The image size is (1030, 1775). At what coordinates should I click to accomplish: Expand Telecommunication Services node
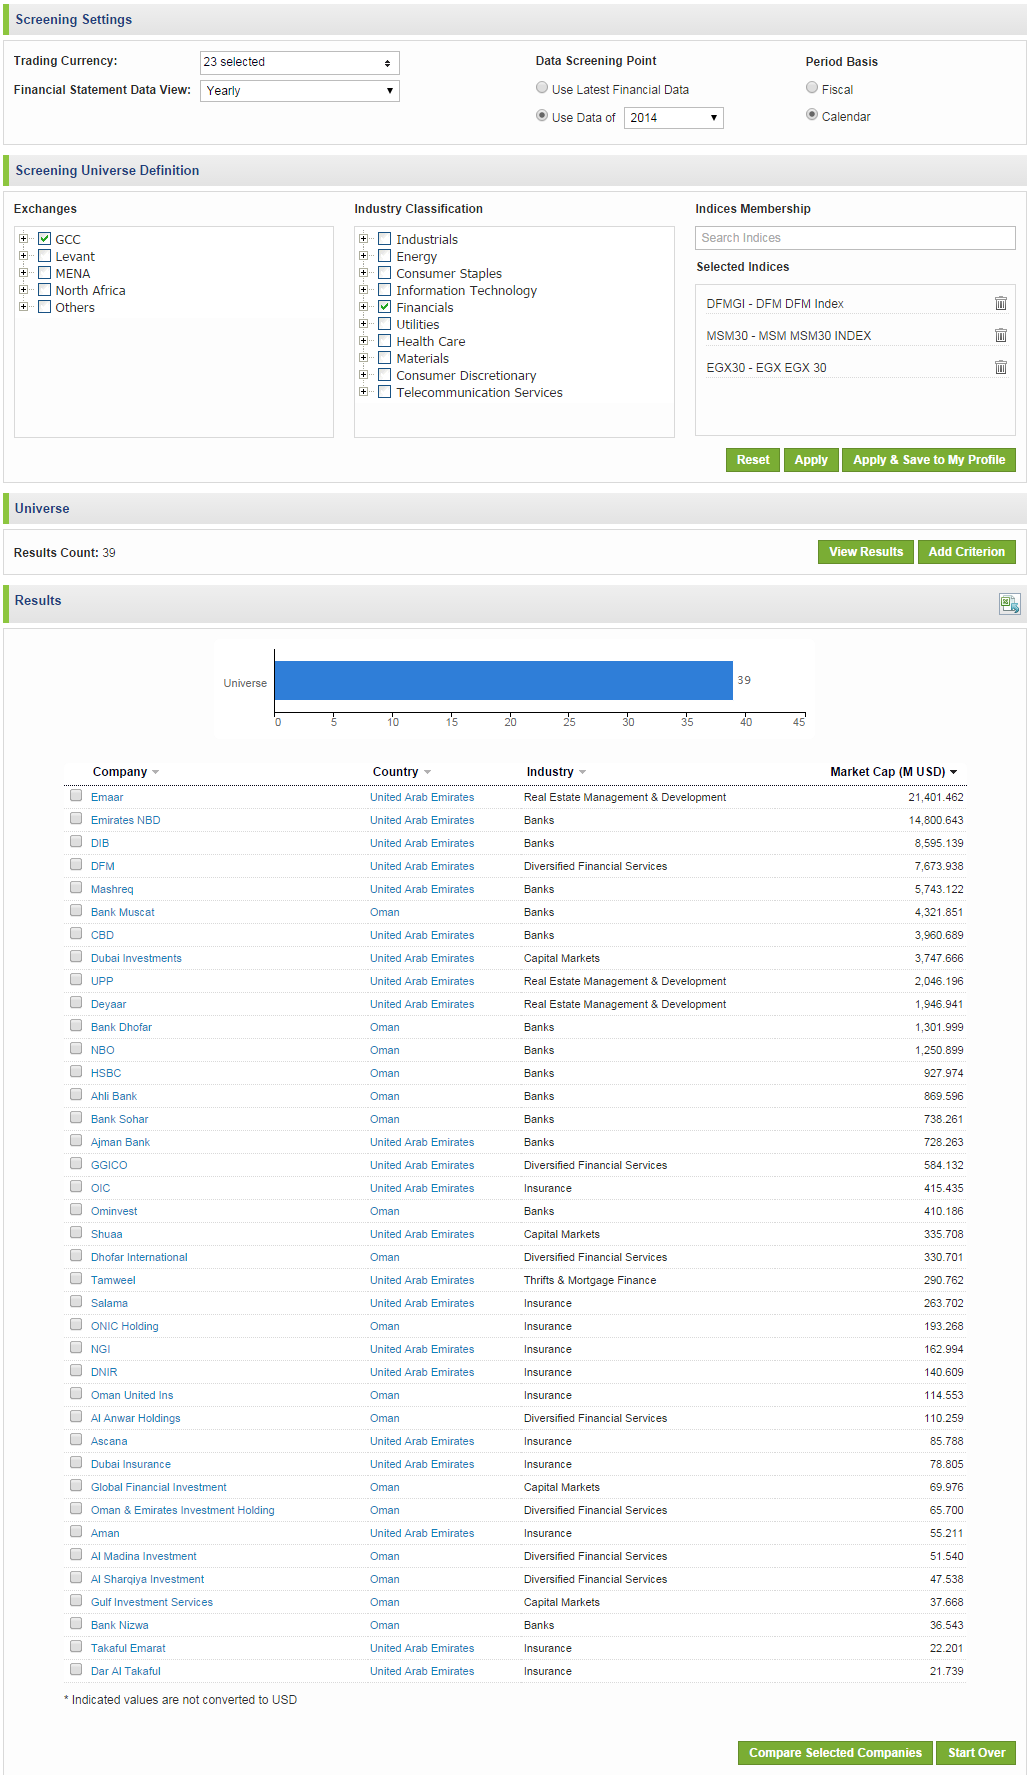[x=364, y=392]
